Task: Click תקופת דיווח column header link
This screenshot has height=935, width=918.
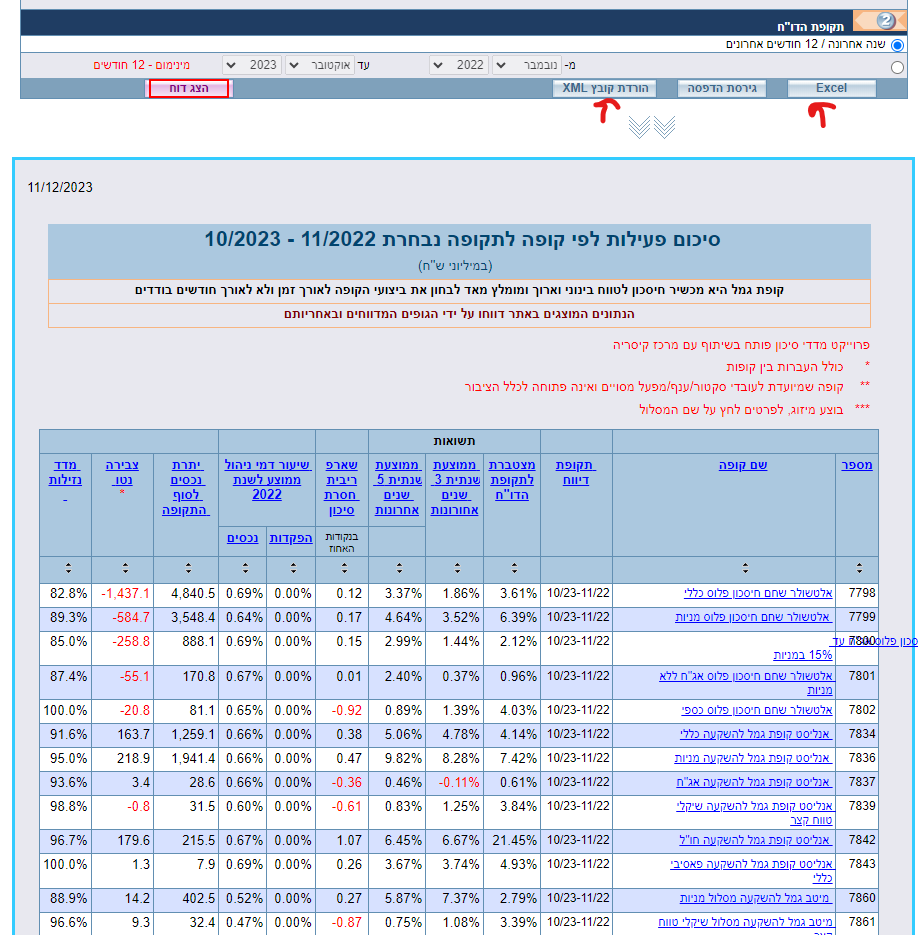Action: point(576,472)
